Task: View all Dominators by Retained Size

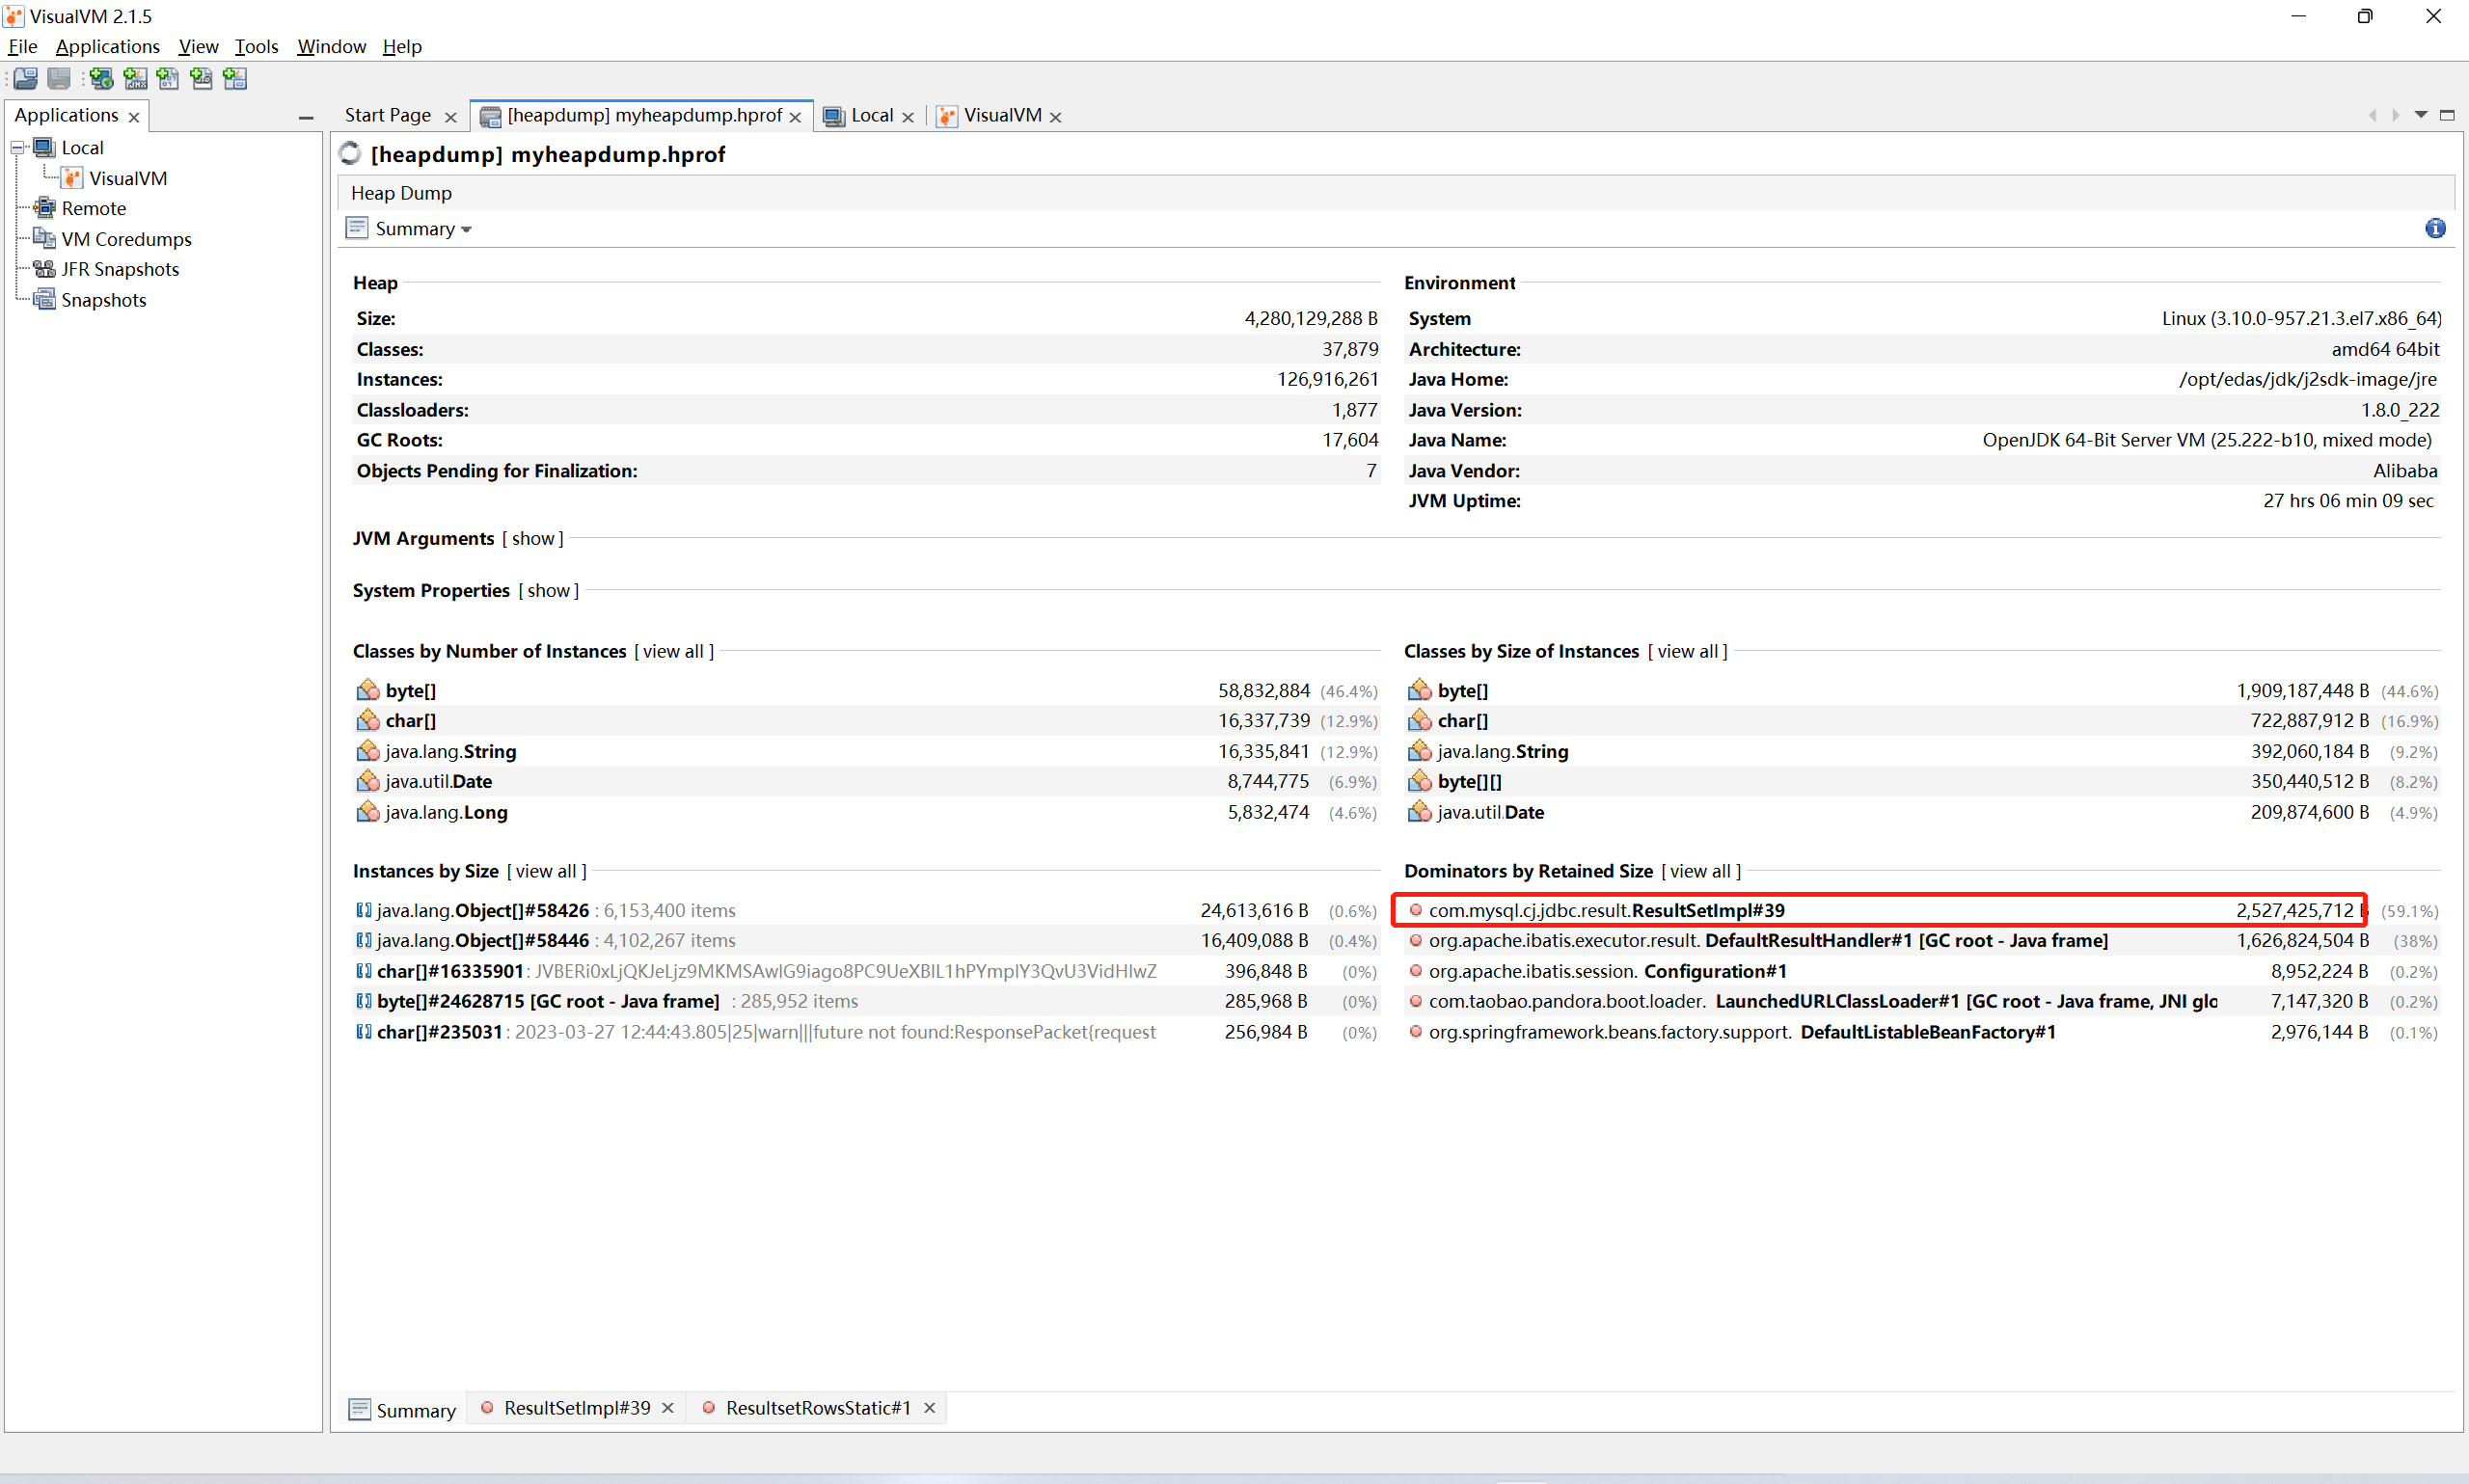Action: click(1700, 871)
